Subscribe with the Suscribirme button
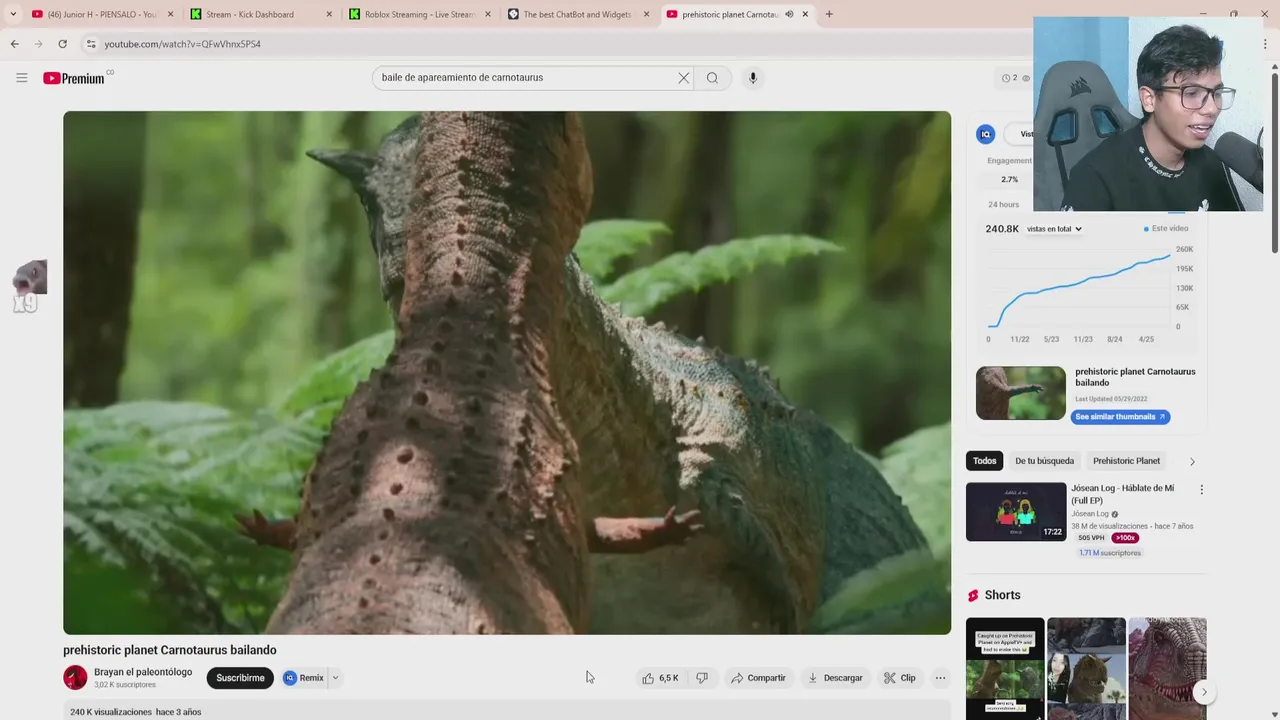The image size is (1280, 720). point(240,678)
